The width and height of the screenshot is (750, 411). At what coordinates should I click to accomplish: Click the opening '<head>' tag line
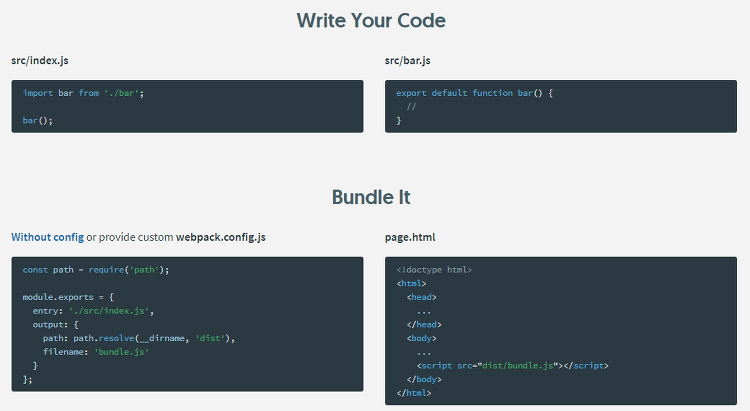(x=421, y=297)
